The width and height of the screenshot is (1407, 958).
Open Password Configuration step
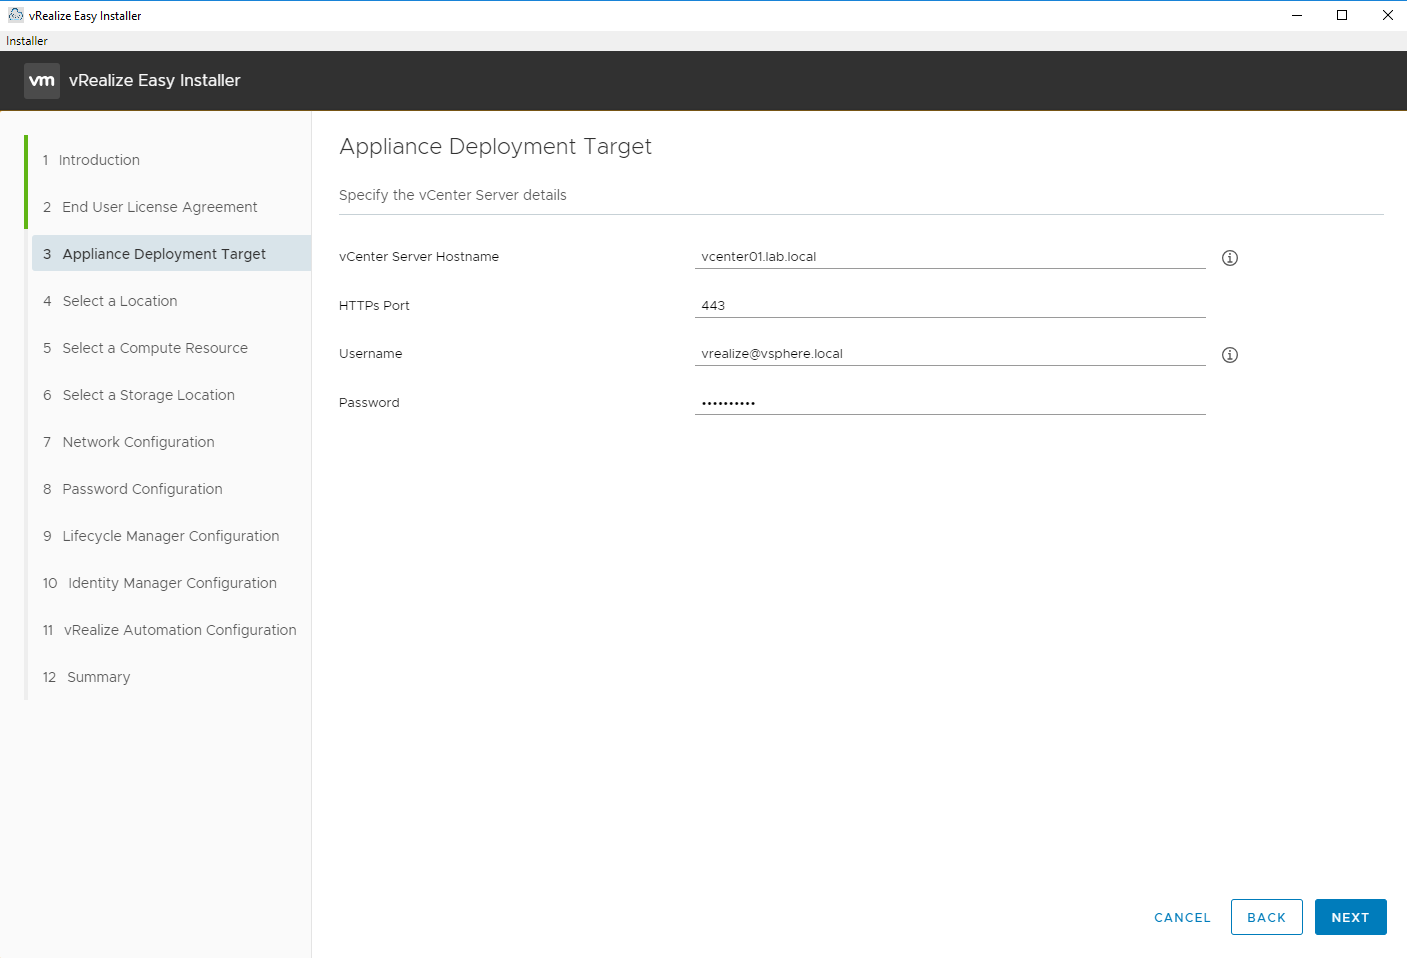coord(170,489)
